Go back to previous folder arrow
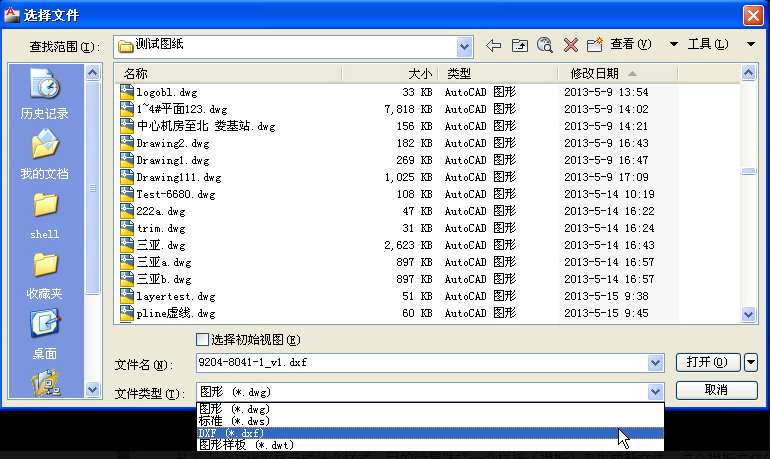The height and width of the screenshot is (459, 770). (x=494, y=46)
